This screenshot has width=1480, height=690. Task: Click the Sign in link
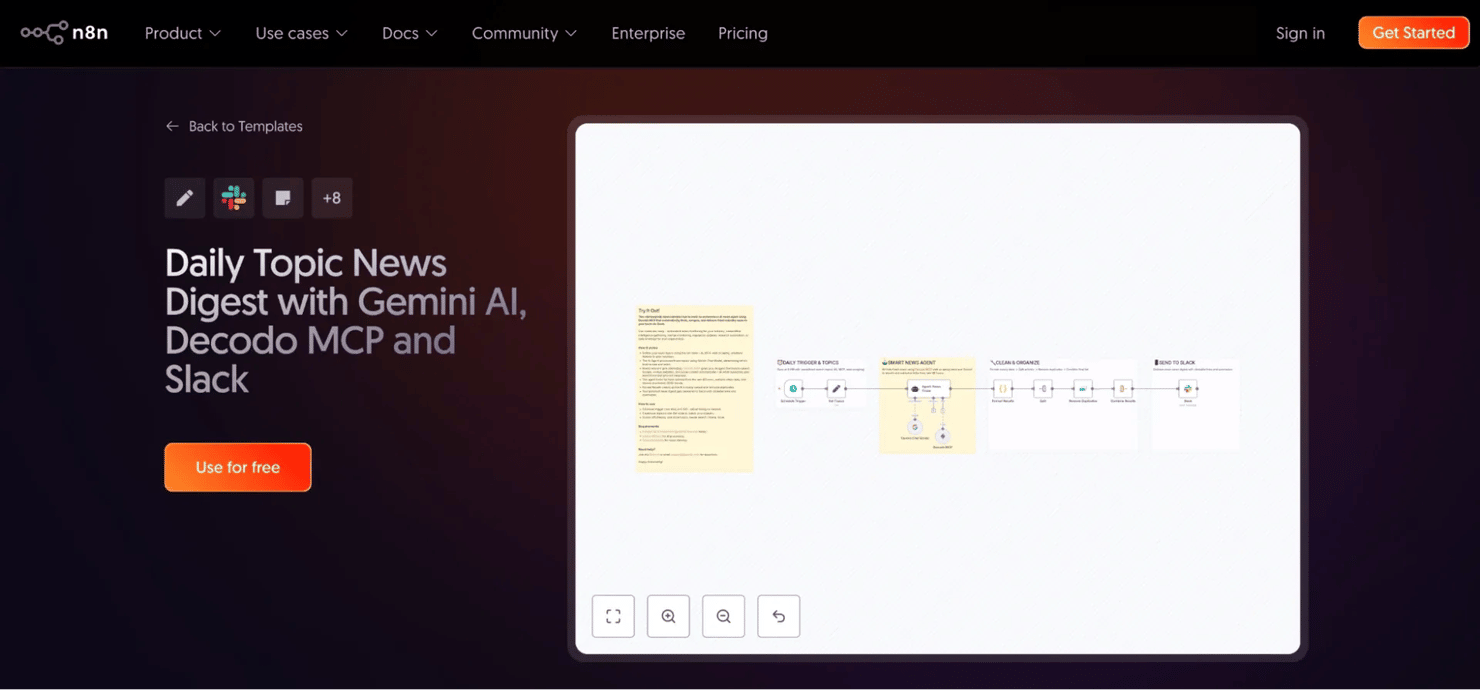[1300, 33]
